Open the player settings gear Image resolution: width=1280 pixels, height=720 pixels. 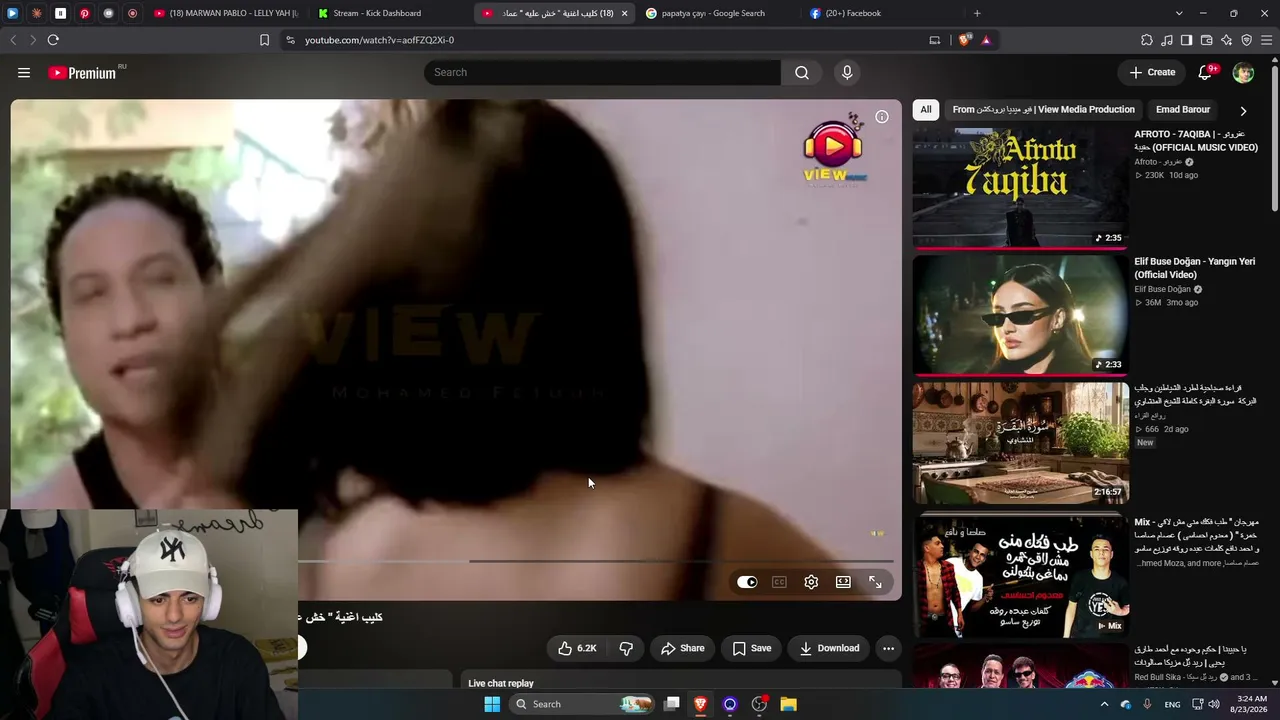pos(811,582)
